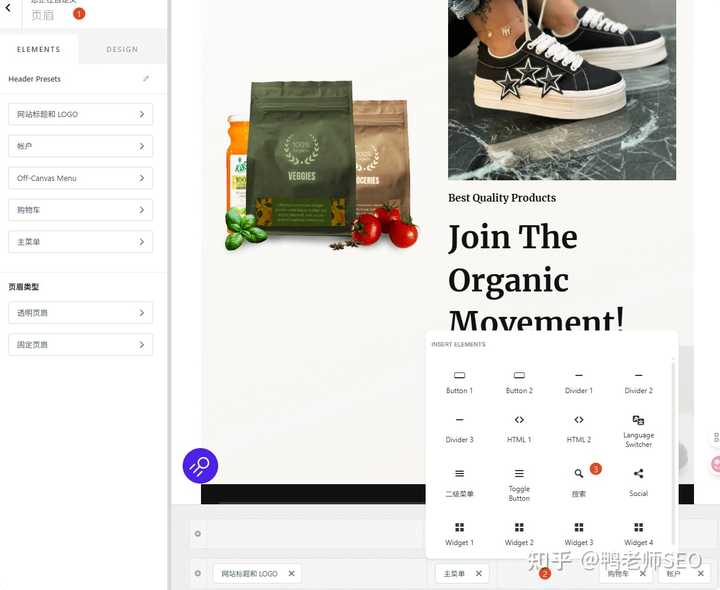
Task: Insert the Toggle Button element
Action: (519, 484)
